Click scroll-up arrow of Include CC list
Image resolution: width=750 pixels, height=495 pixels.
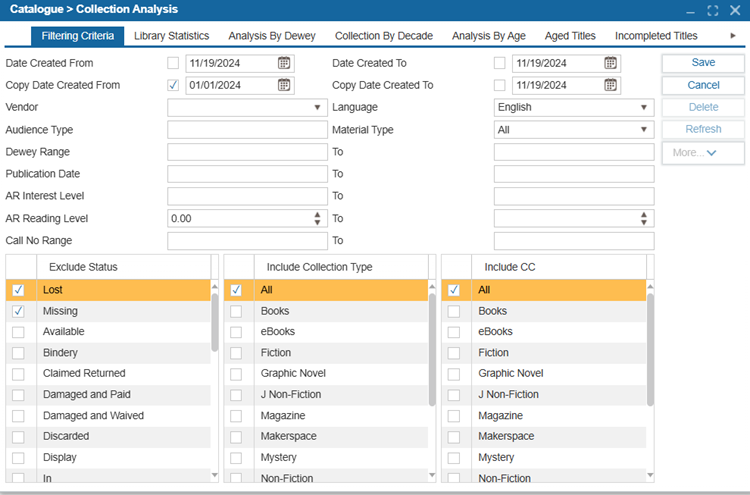[650, 286]
